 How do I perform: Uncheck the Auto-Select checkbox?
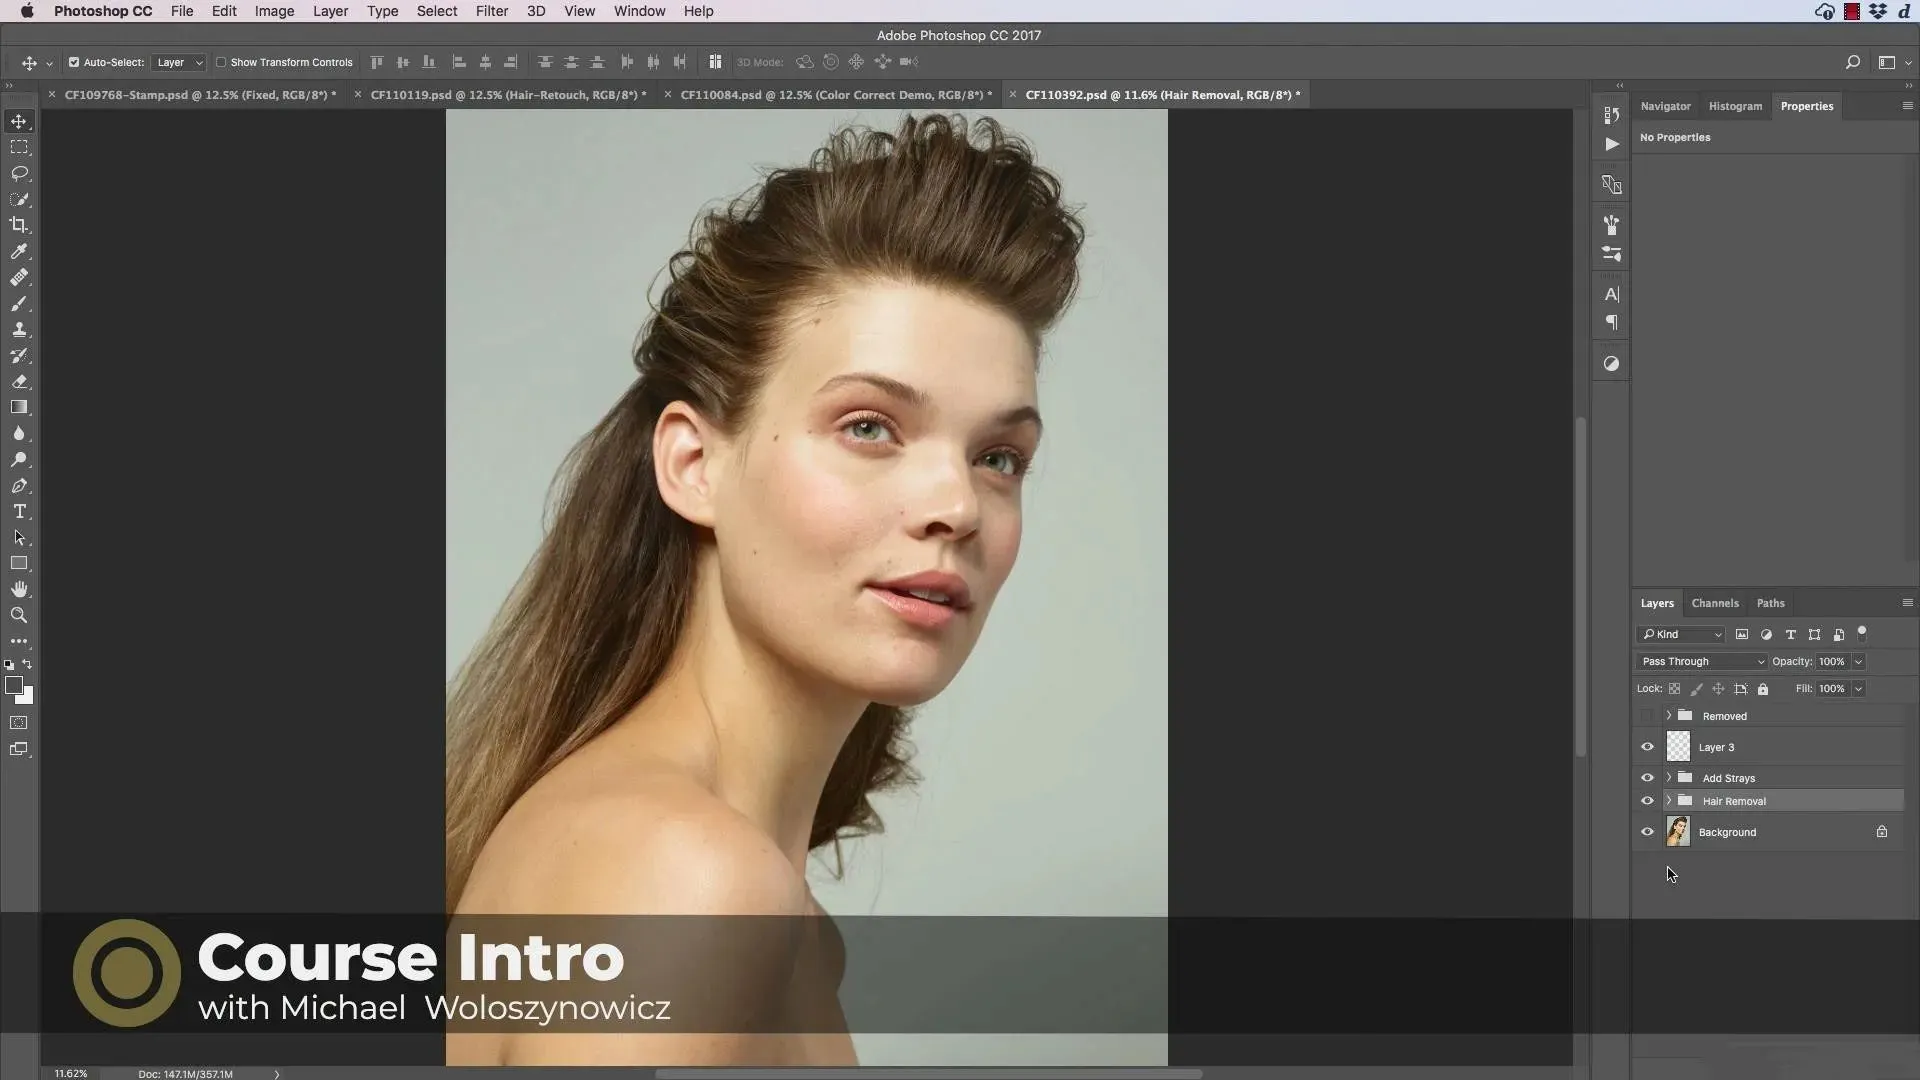click(x=74, y=62)
